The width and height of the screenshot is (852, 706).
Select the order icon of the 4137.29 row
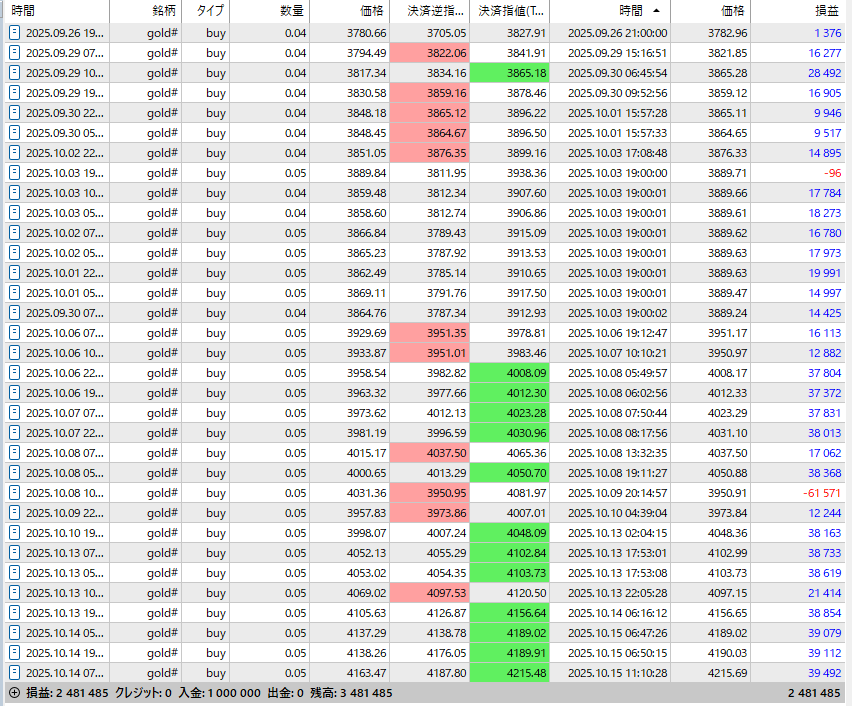coord(15,633)
